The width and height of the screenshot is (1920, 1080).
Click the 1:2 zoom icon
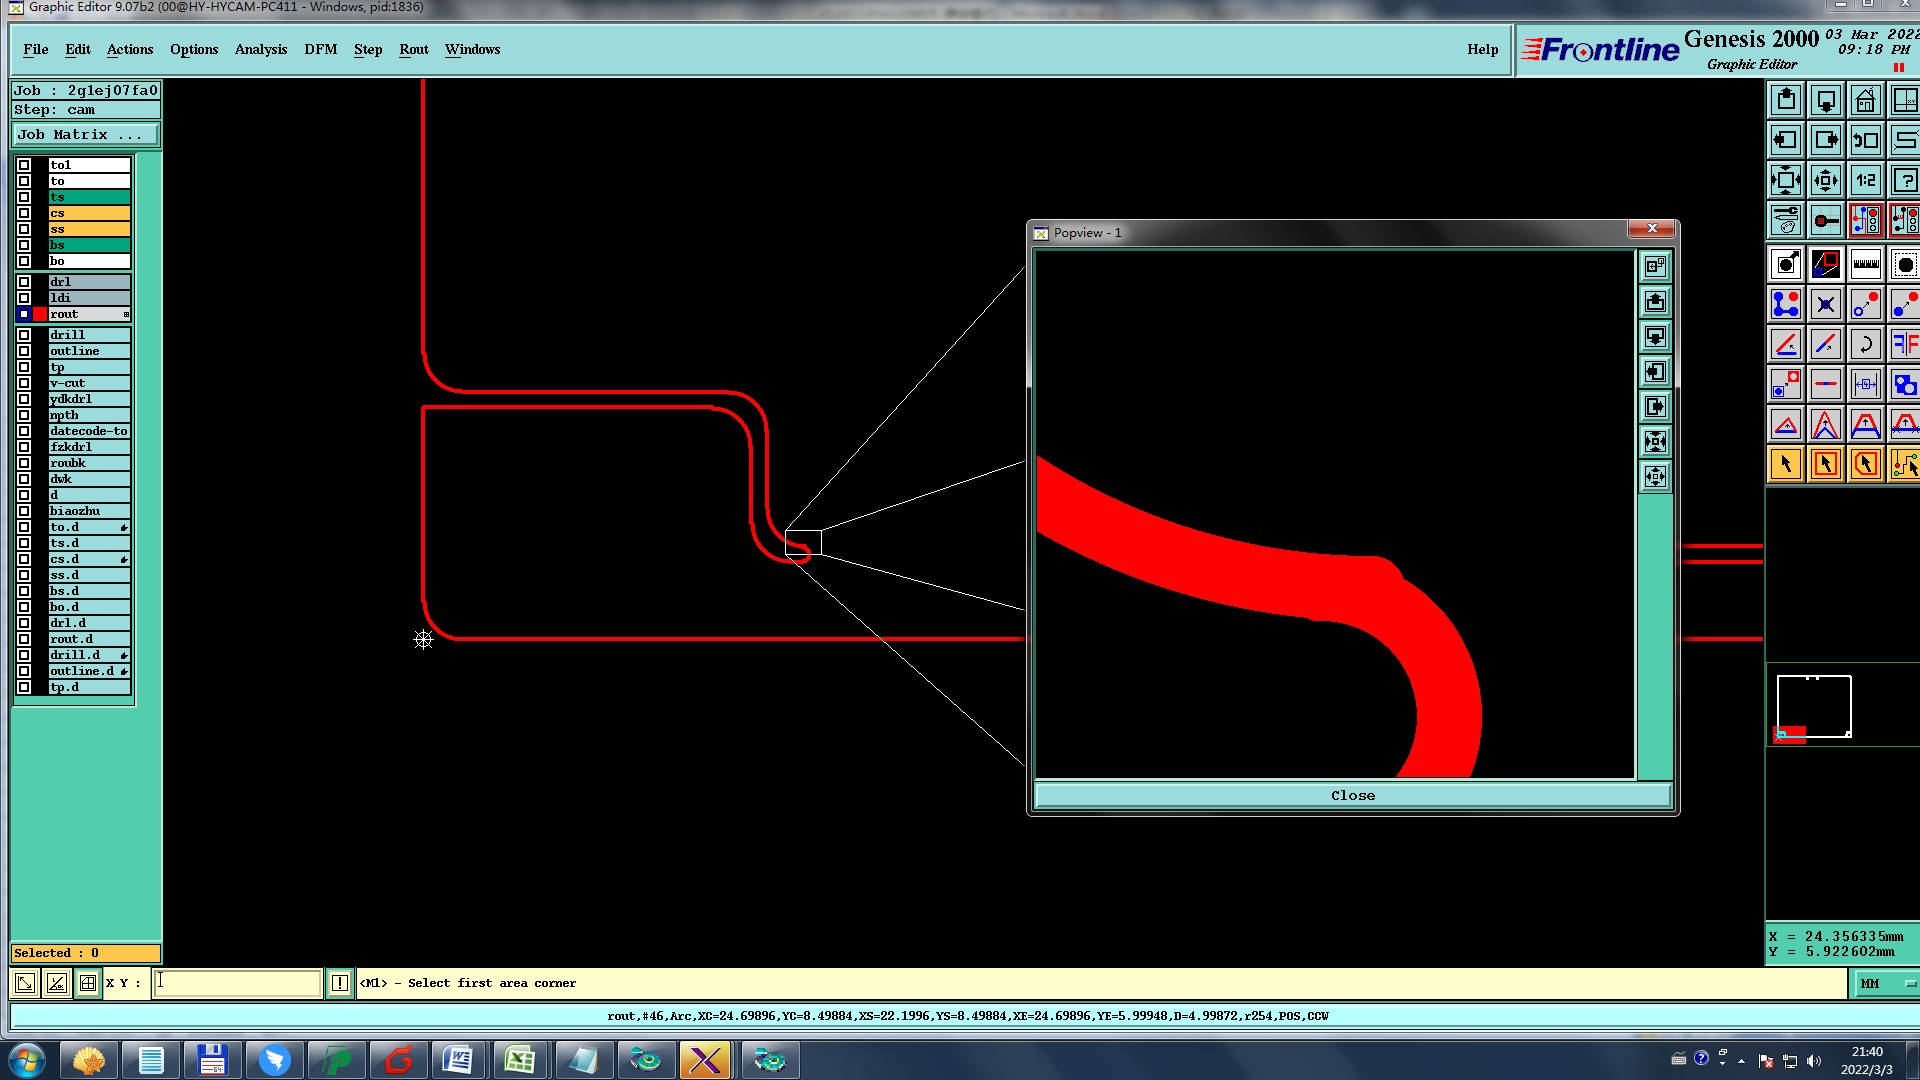click(1865, 181)
